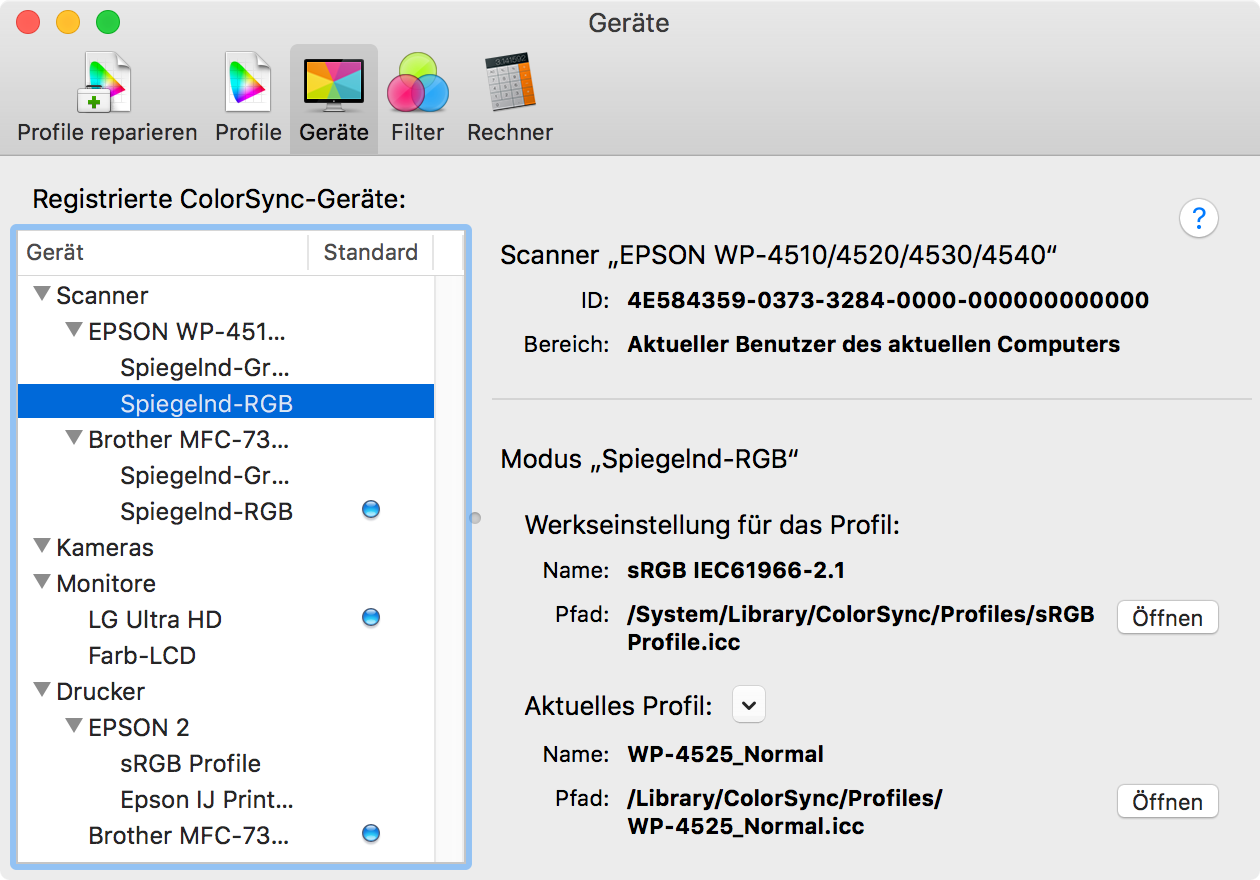The image size is (1260, 880).
Task: Click the yellow minimize window button
Action: click(68, 21)
